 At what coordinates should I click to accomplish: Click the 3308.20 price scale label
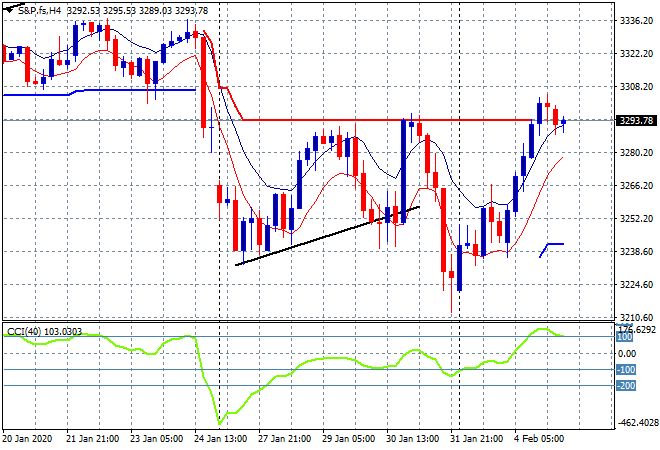tap(636, 87)
